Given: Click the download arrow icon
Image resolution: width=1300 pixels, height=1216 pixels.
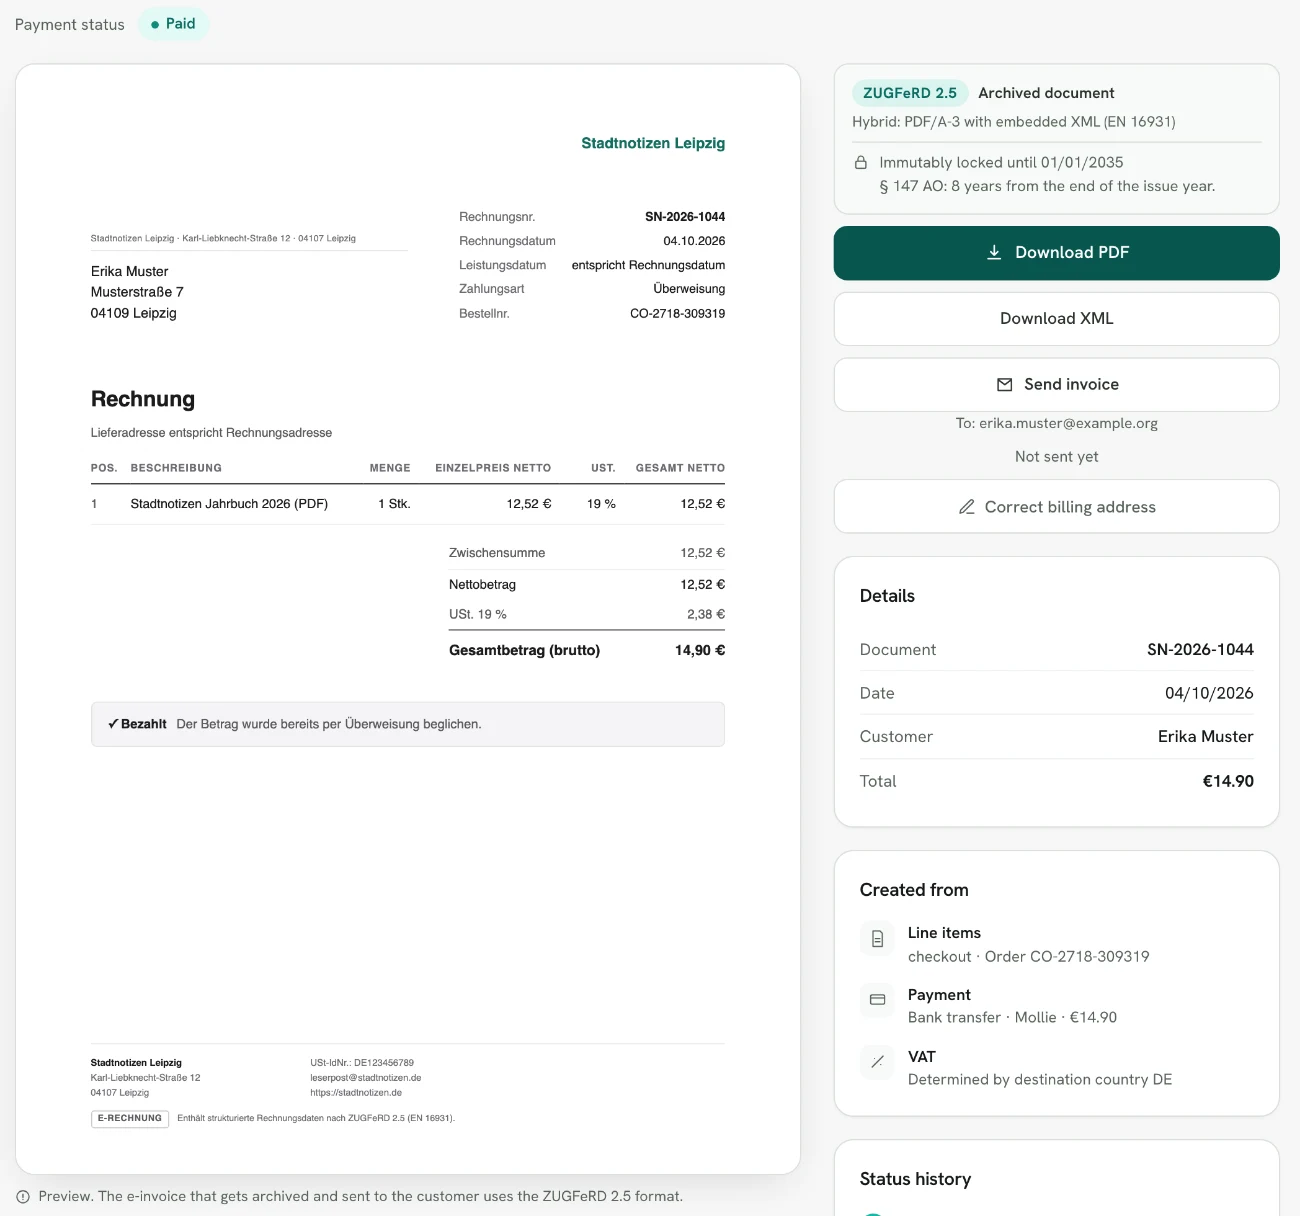Looking at the screenshot, I should [994, 252].
